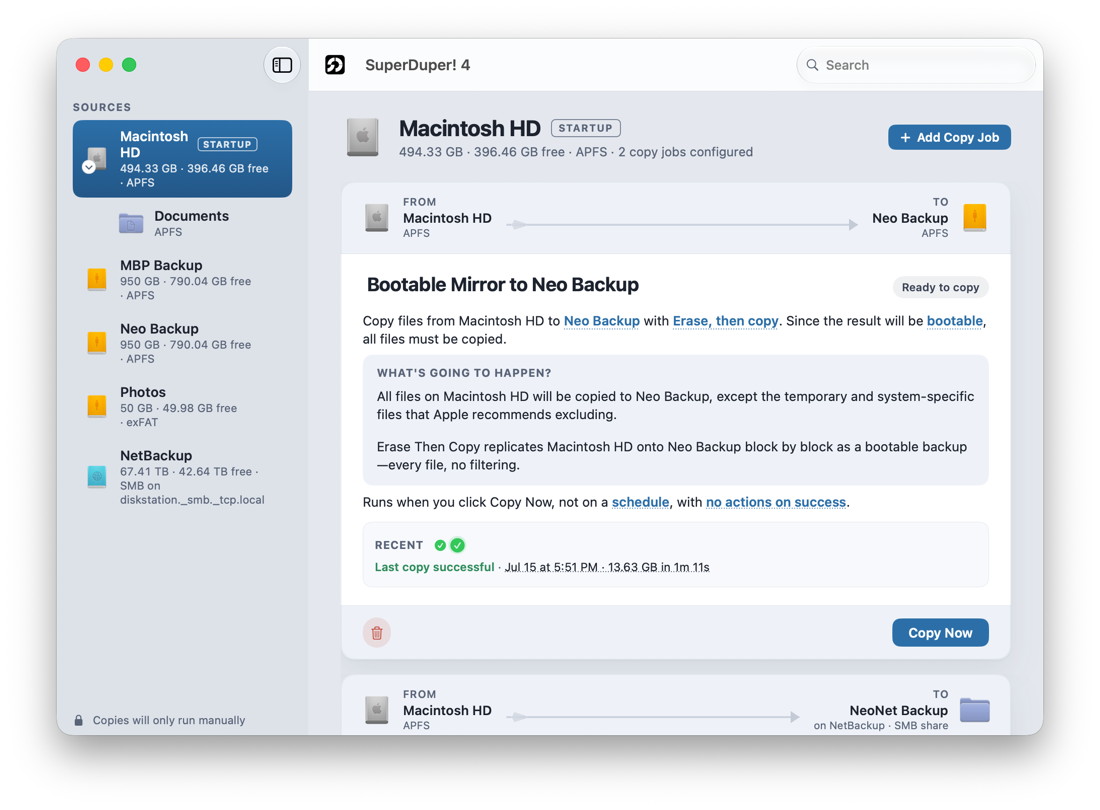Screen dimensions: 1100x810
Task: Click the SuperDuper! app logo icon
Action: click(335, 65)
